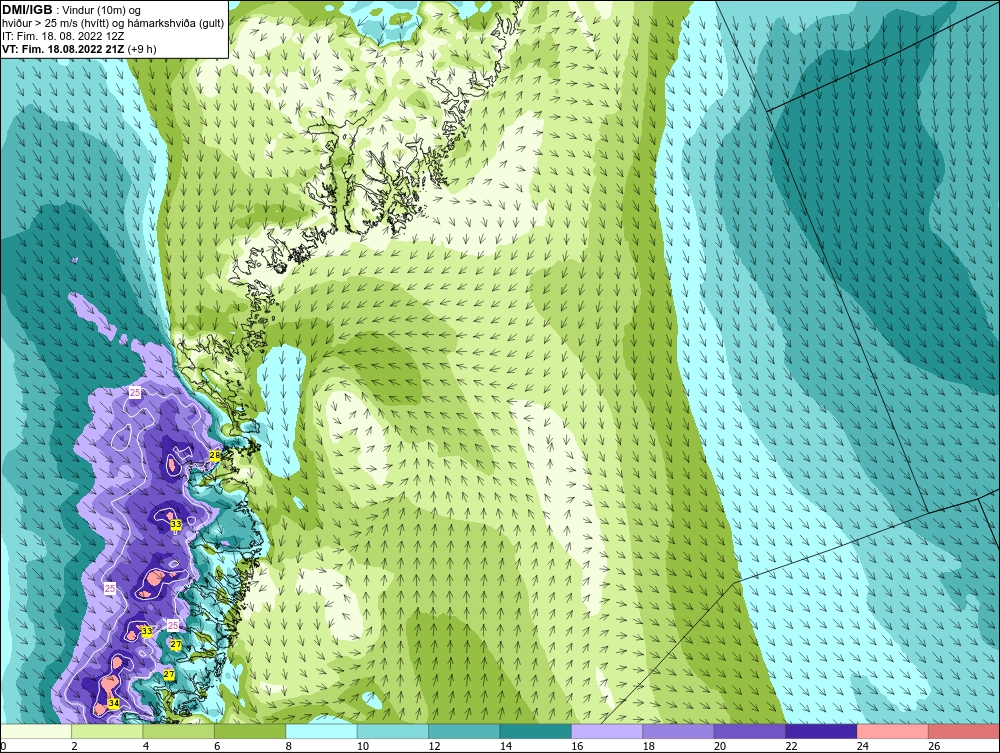The height and width of the screenshot is (753, 1000).
Task: Click the 20–22 m/s purple legend swatch
Action: coord(750,731)
